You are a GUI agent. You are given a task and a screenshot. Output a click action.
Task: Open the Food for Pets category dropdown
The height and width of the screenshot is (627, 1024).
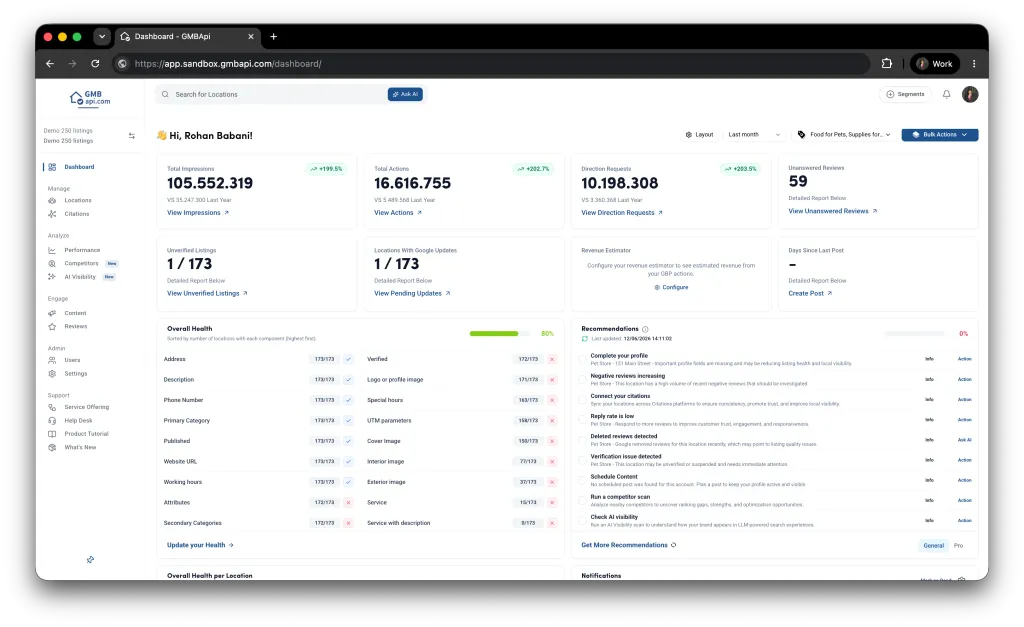click(843, 135)
